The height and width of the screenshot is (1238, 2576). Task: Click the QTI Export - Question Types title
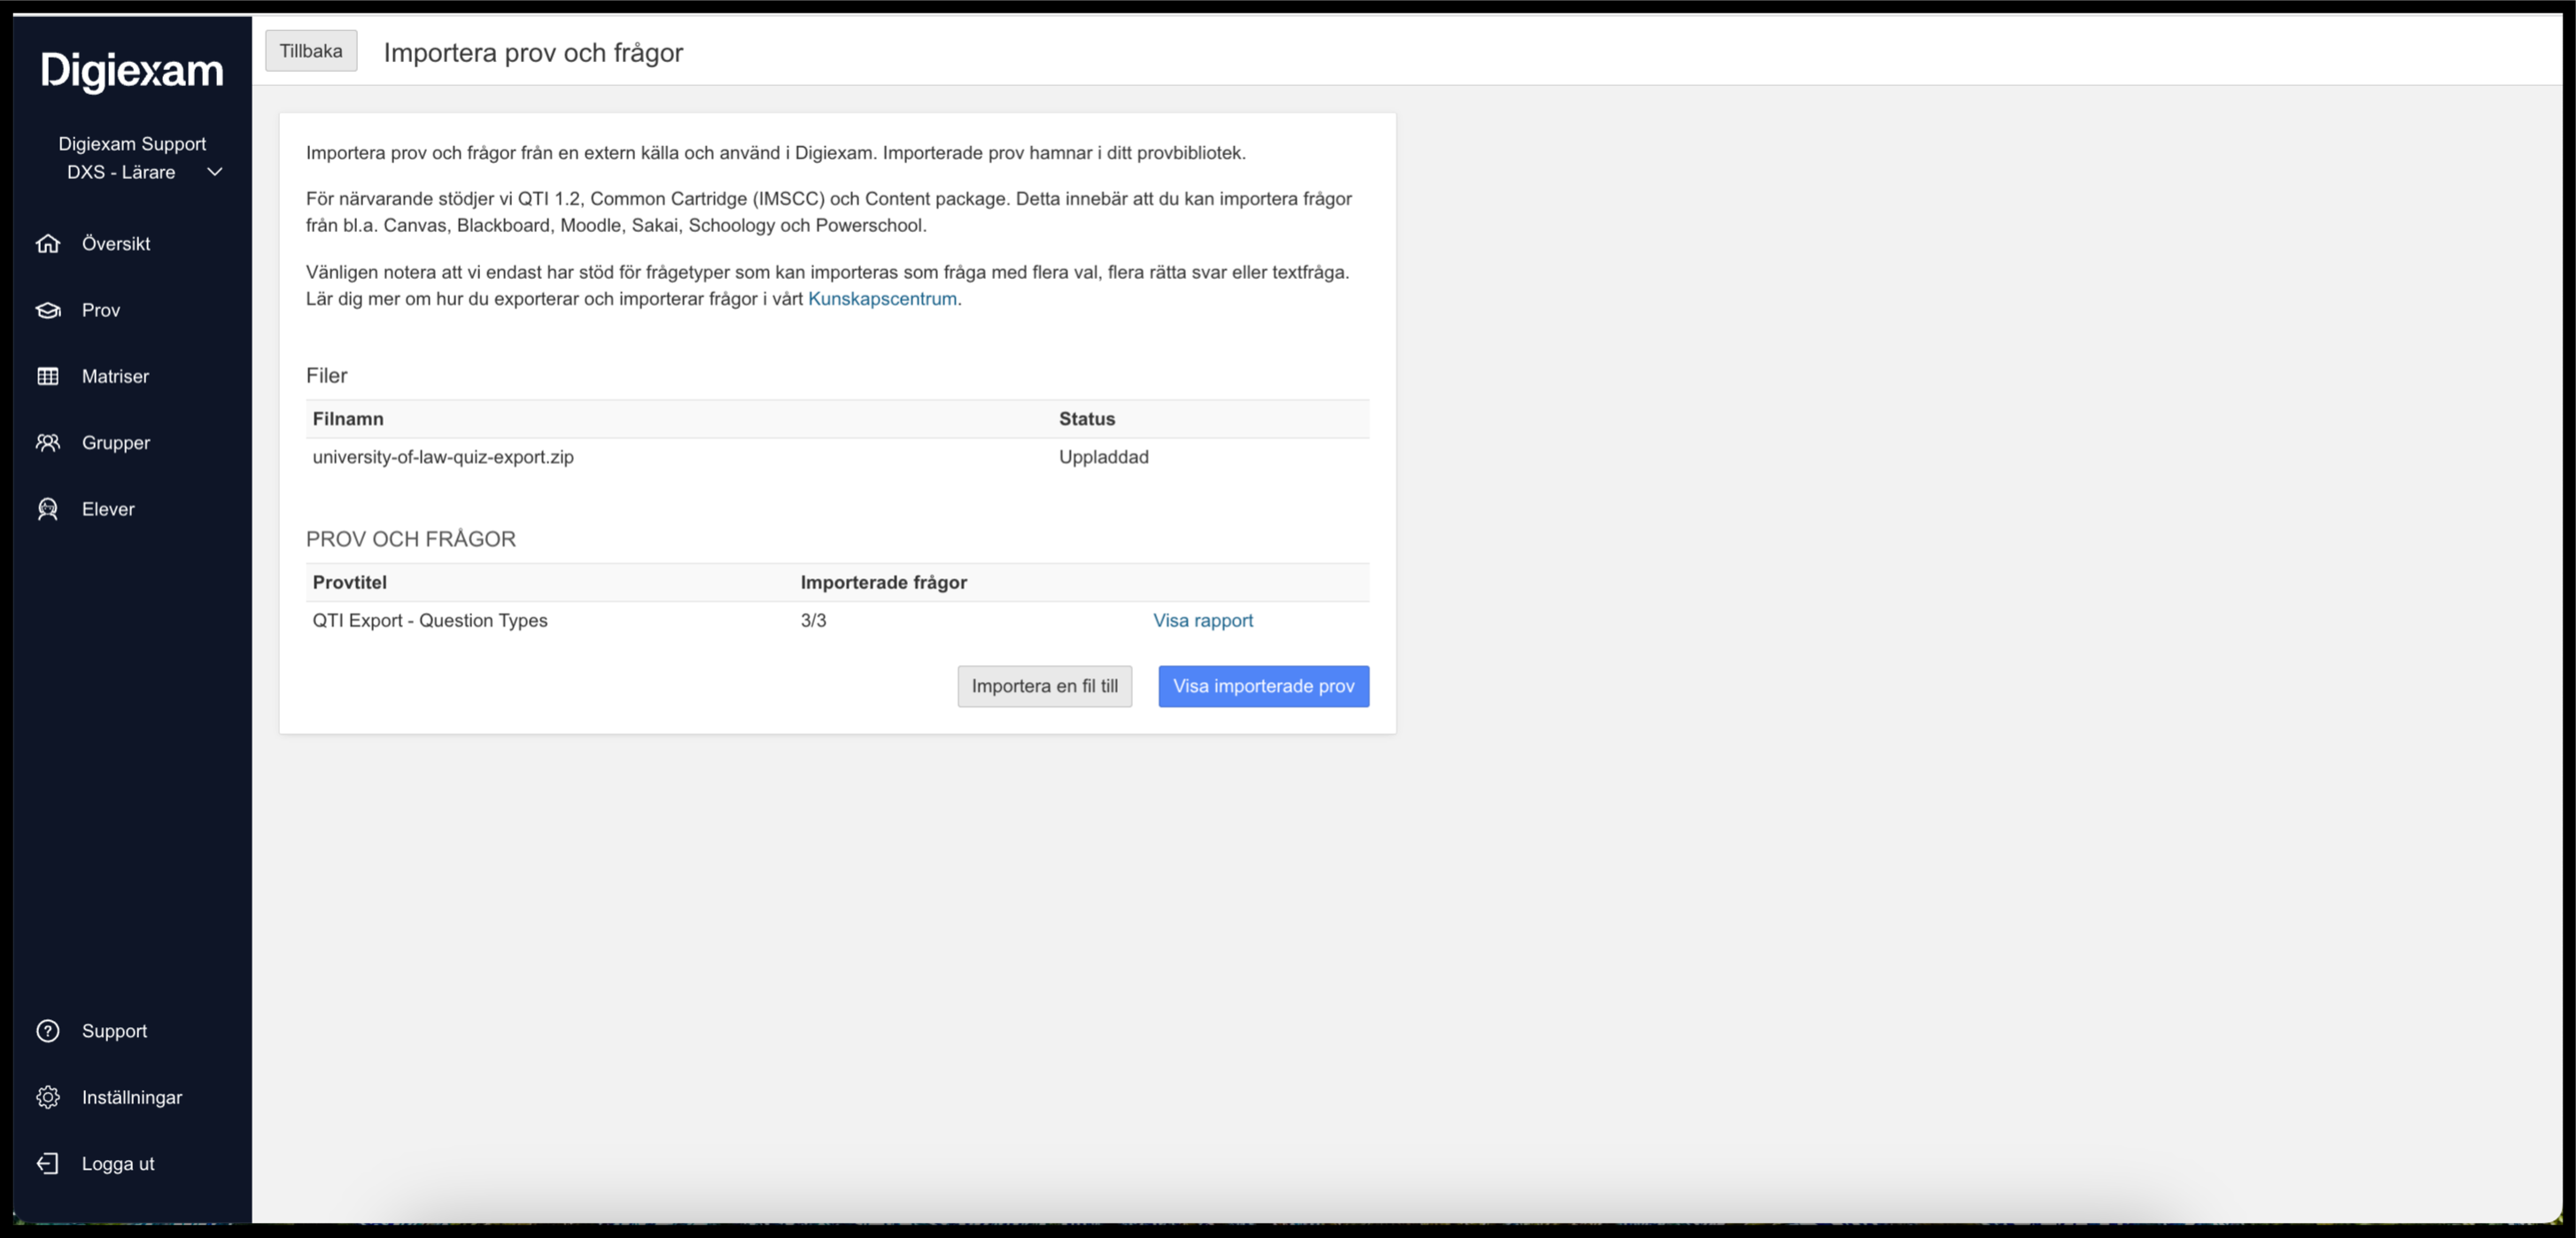[x=430, y=620]
